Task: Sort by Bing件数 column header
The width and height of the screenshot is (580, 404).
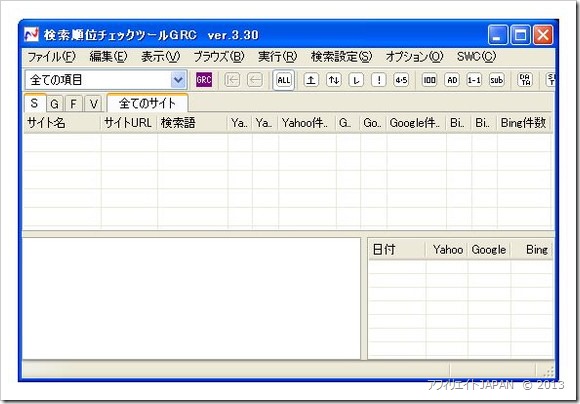Action: click(x=524, y=123)
